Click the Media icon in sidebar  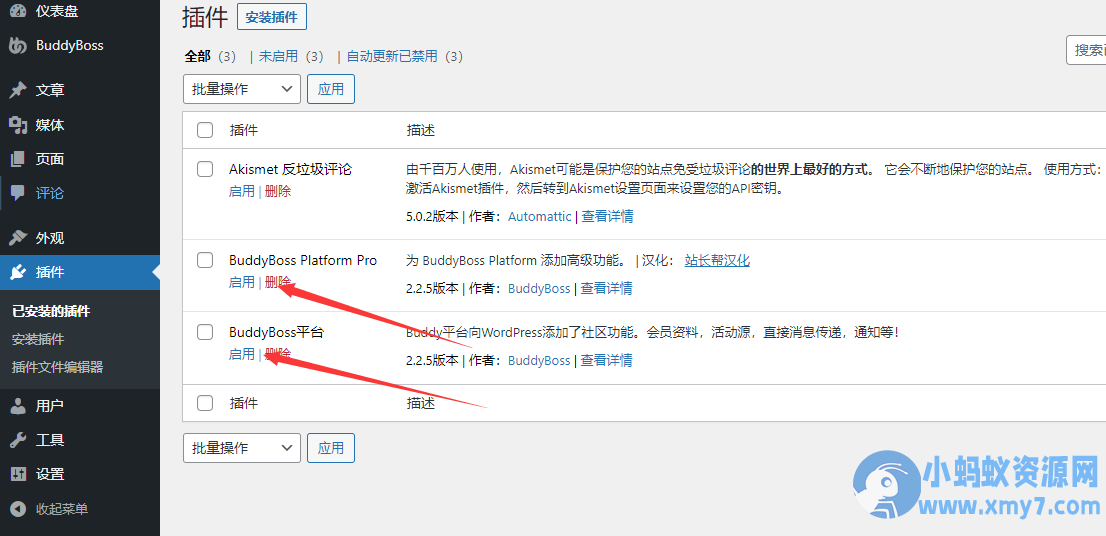click(x=18, y=126)
